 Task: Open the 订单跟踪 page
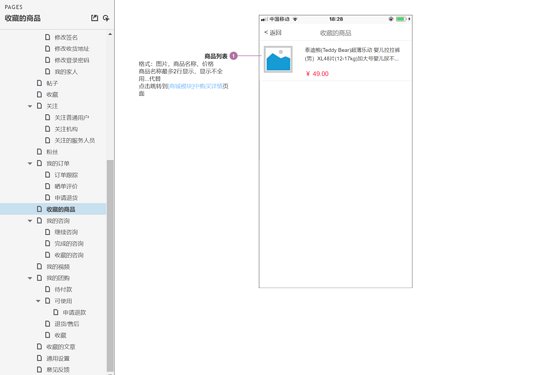tap(66, 175)
